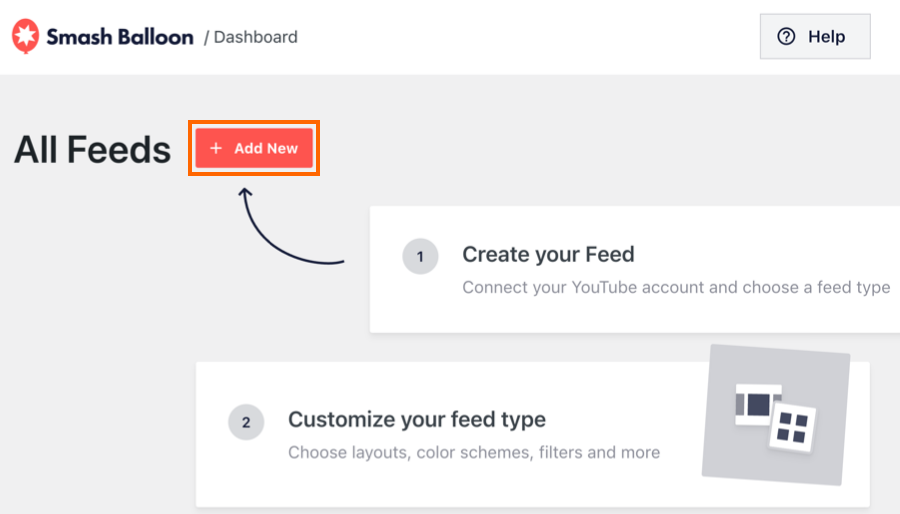Click the Smash Balloon brand name text

click(x=119, y=37)
